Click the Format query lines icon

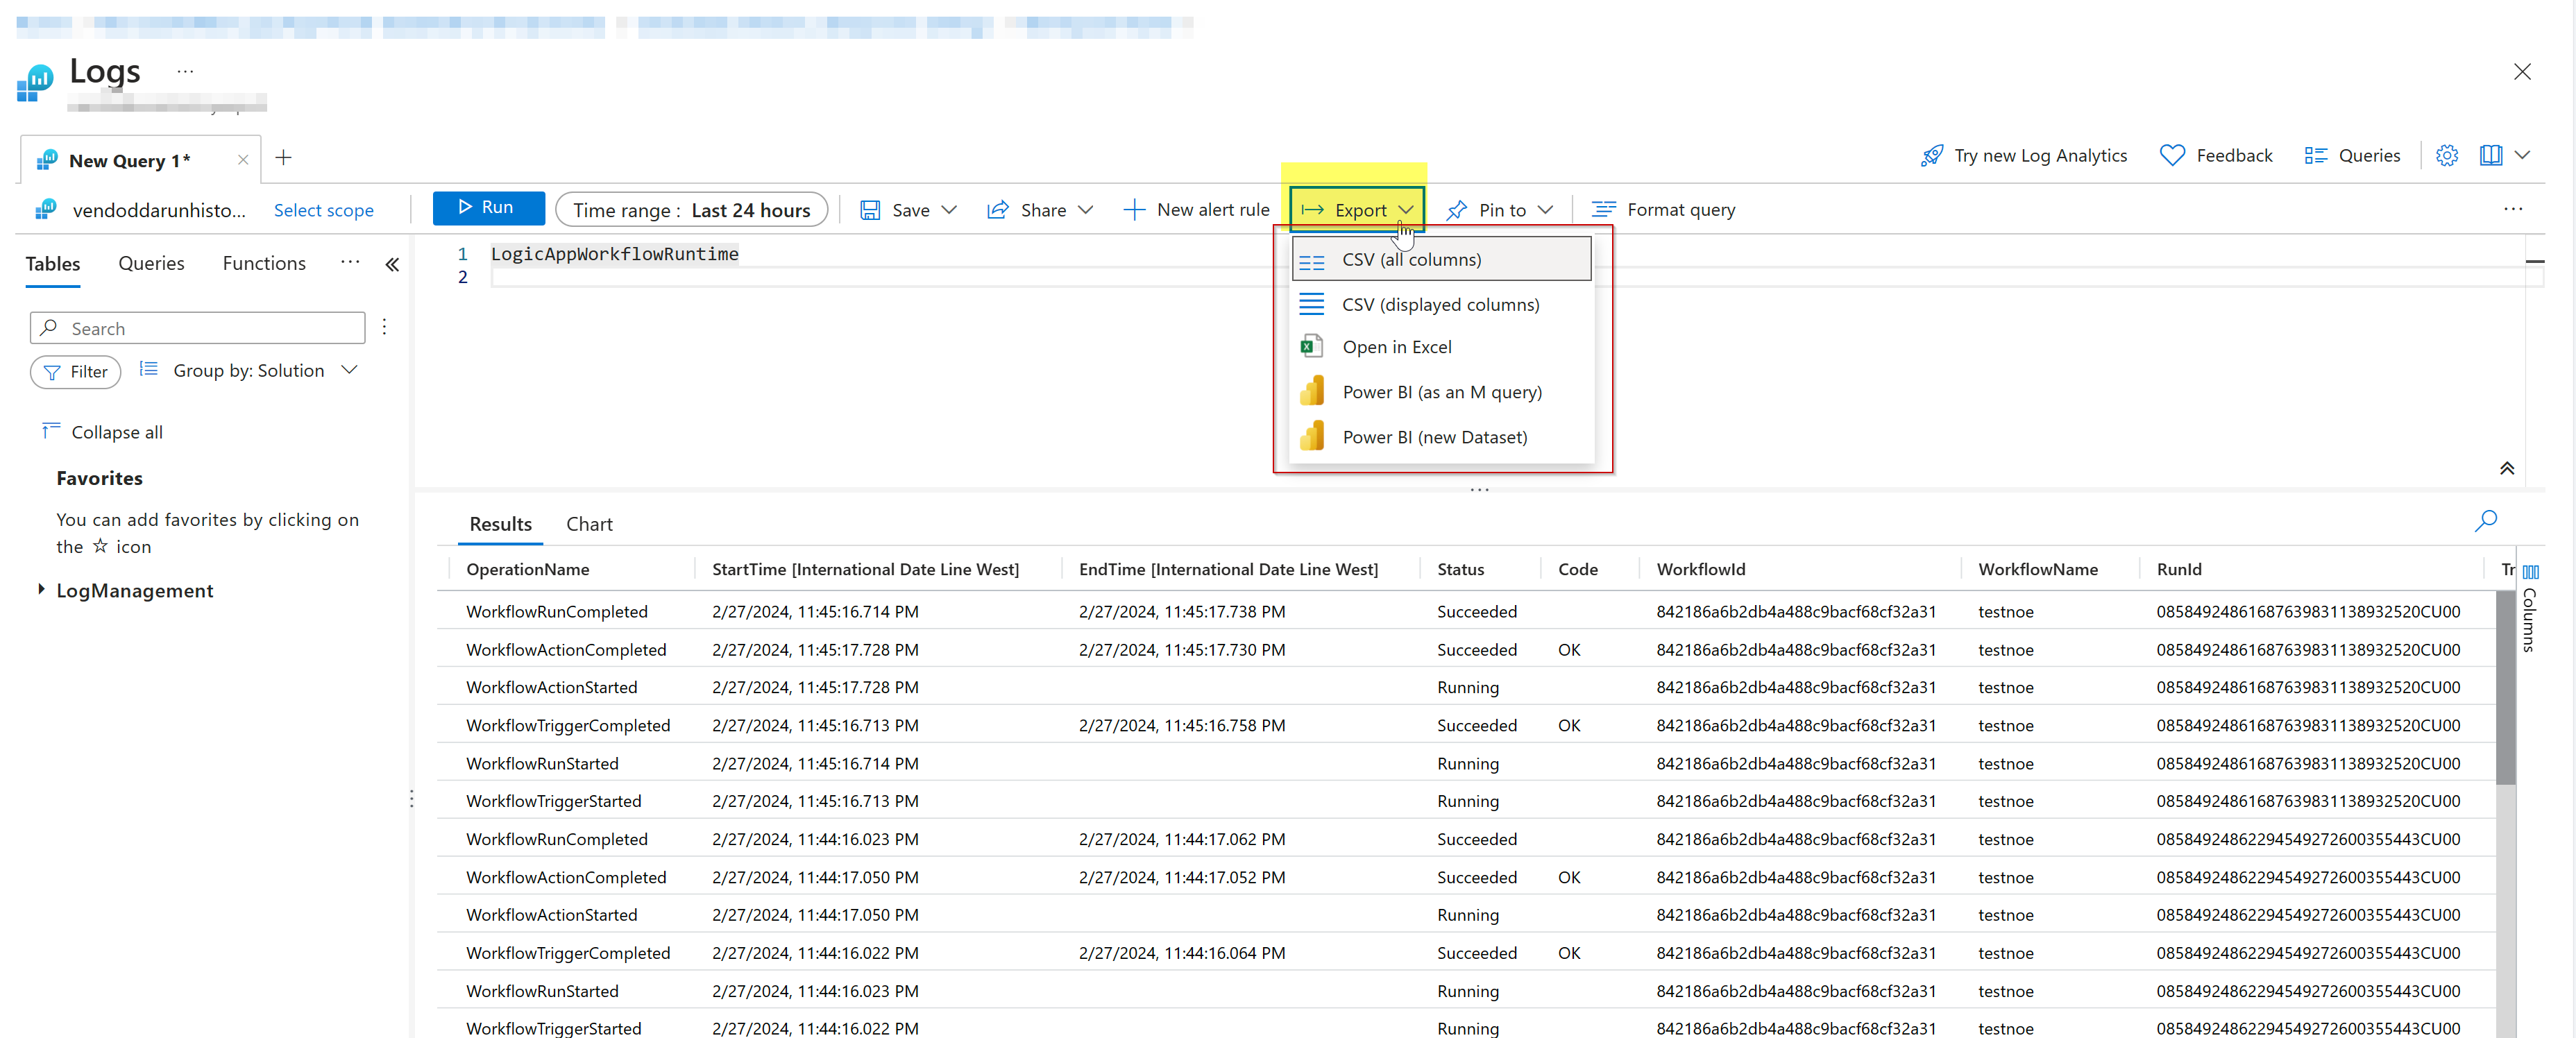coord(1603,209)
